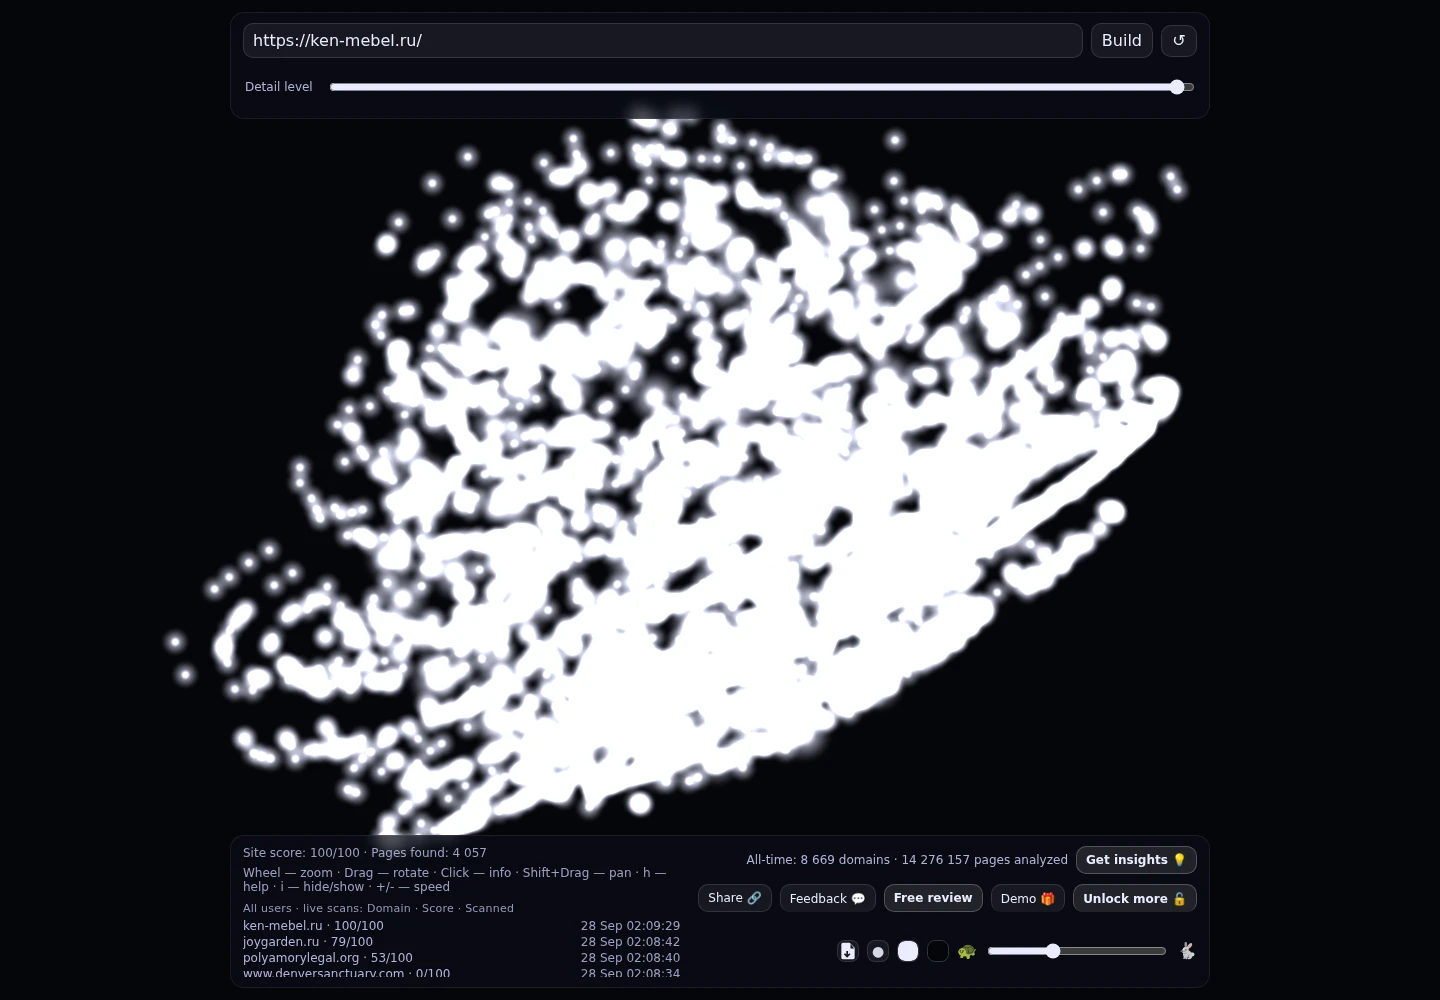Select the black color swatch

pos(938,951)
